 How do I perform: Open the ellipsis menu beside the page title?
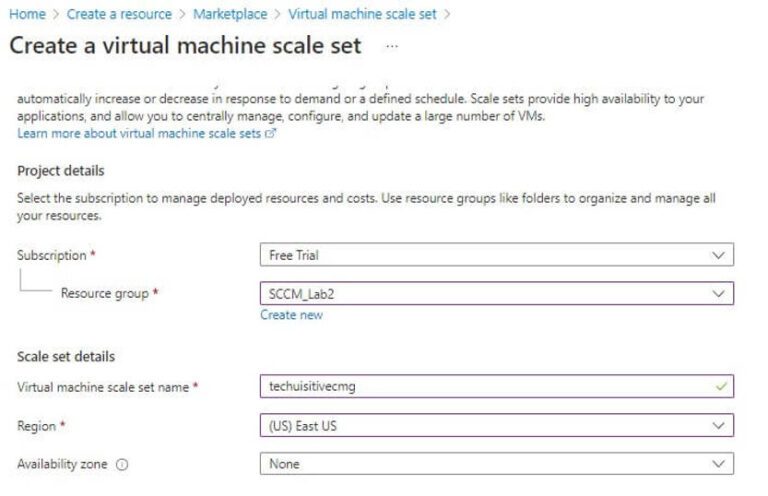[x=391, y=47]
